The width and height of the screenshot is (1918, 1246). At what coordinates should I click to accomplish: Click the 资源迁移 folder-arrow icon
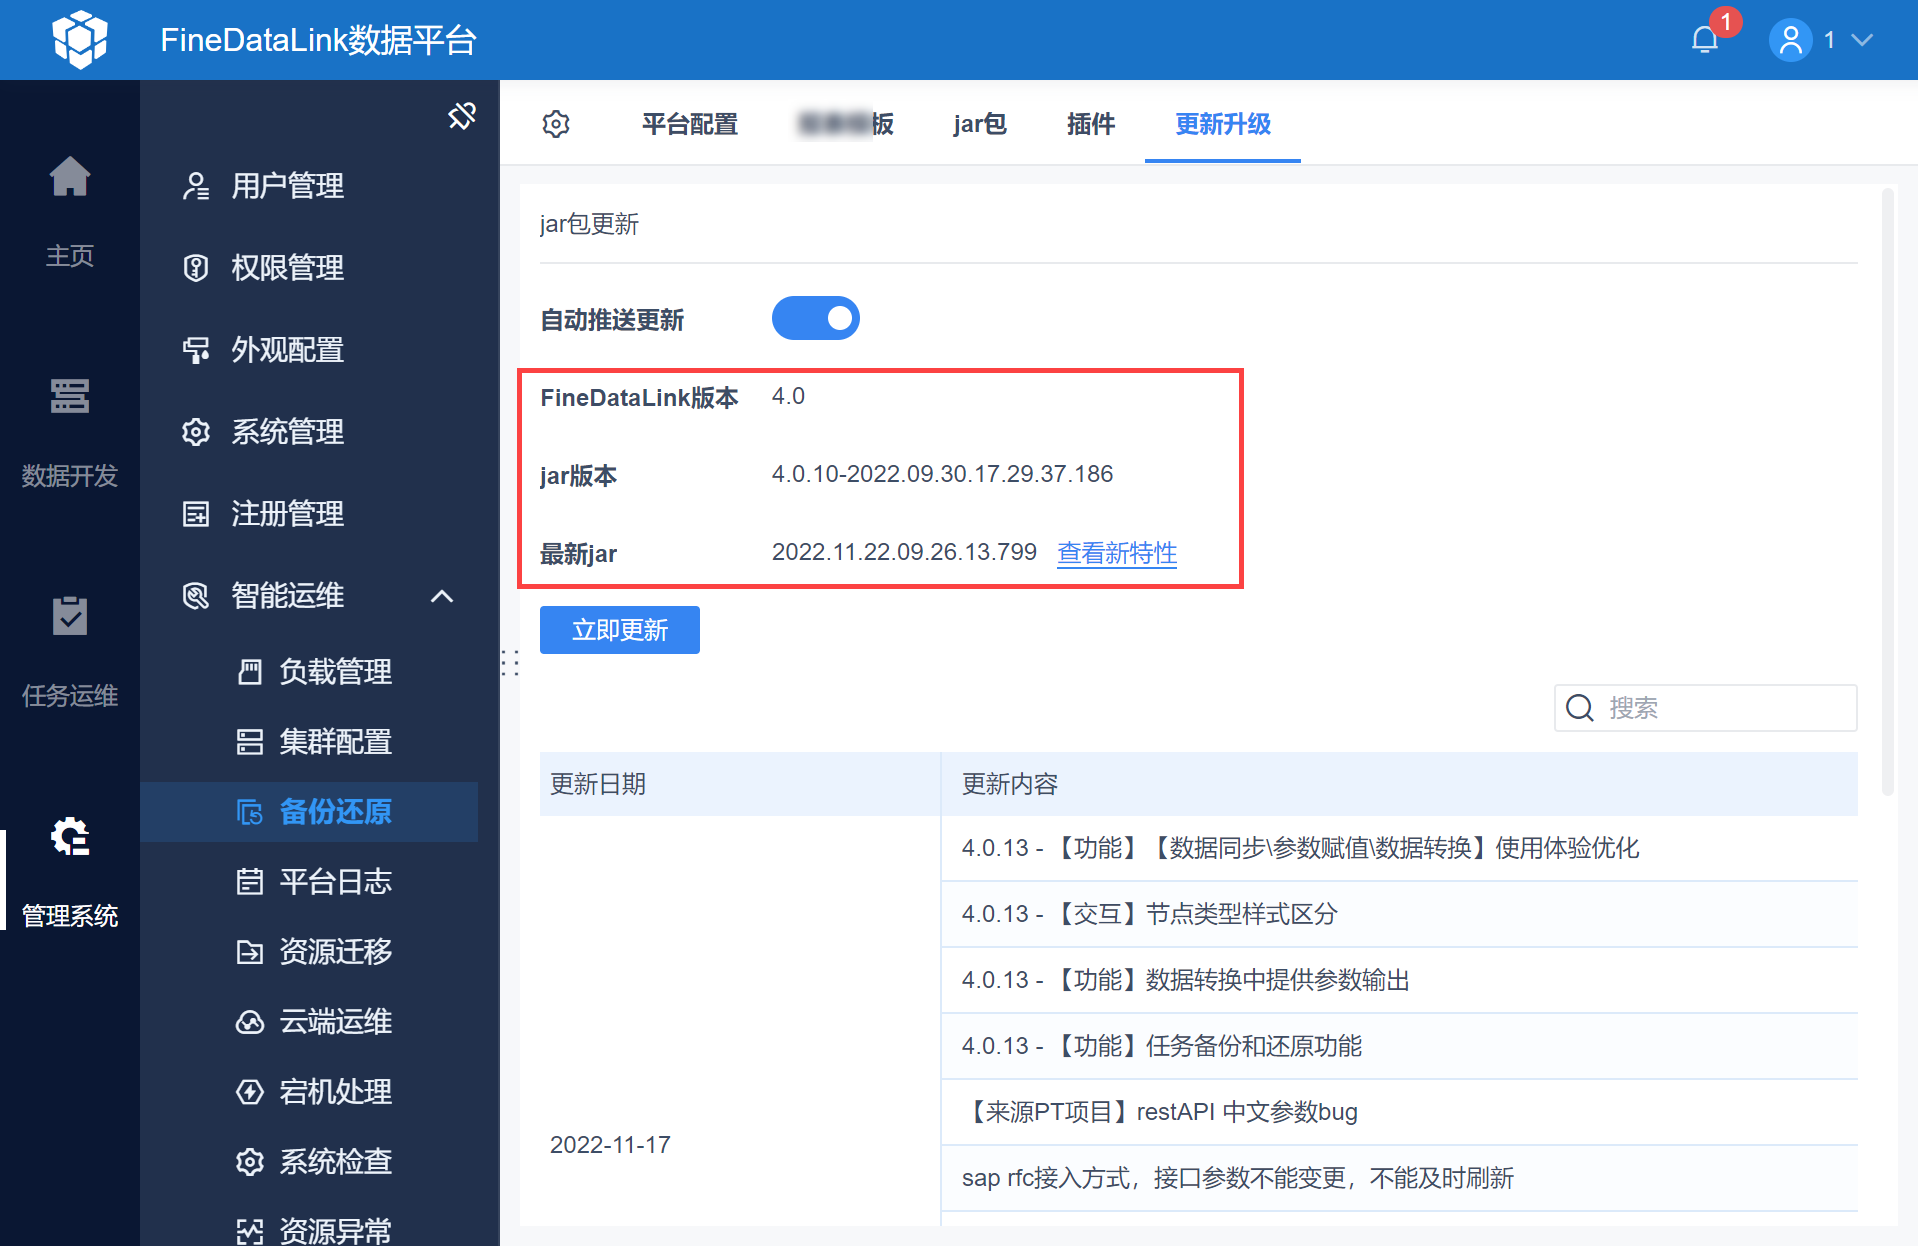(250, 952)
